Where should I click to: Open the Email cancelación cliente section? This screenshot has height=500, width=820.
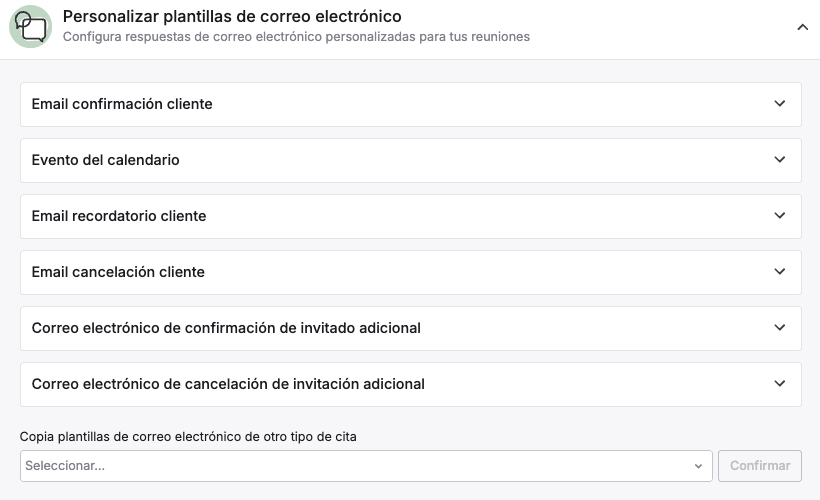click(411, 272)
